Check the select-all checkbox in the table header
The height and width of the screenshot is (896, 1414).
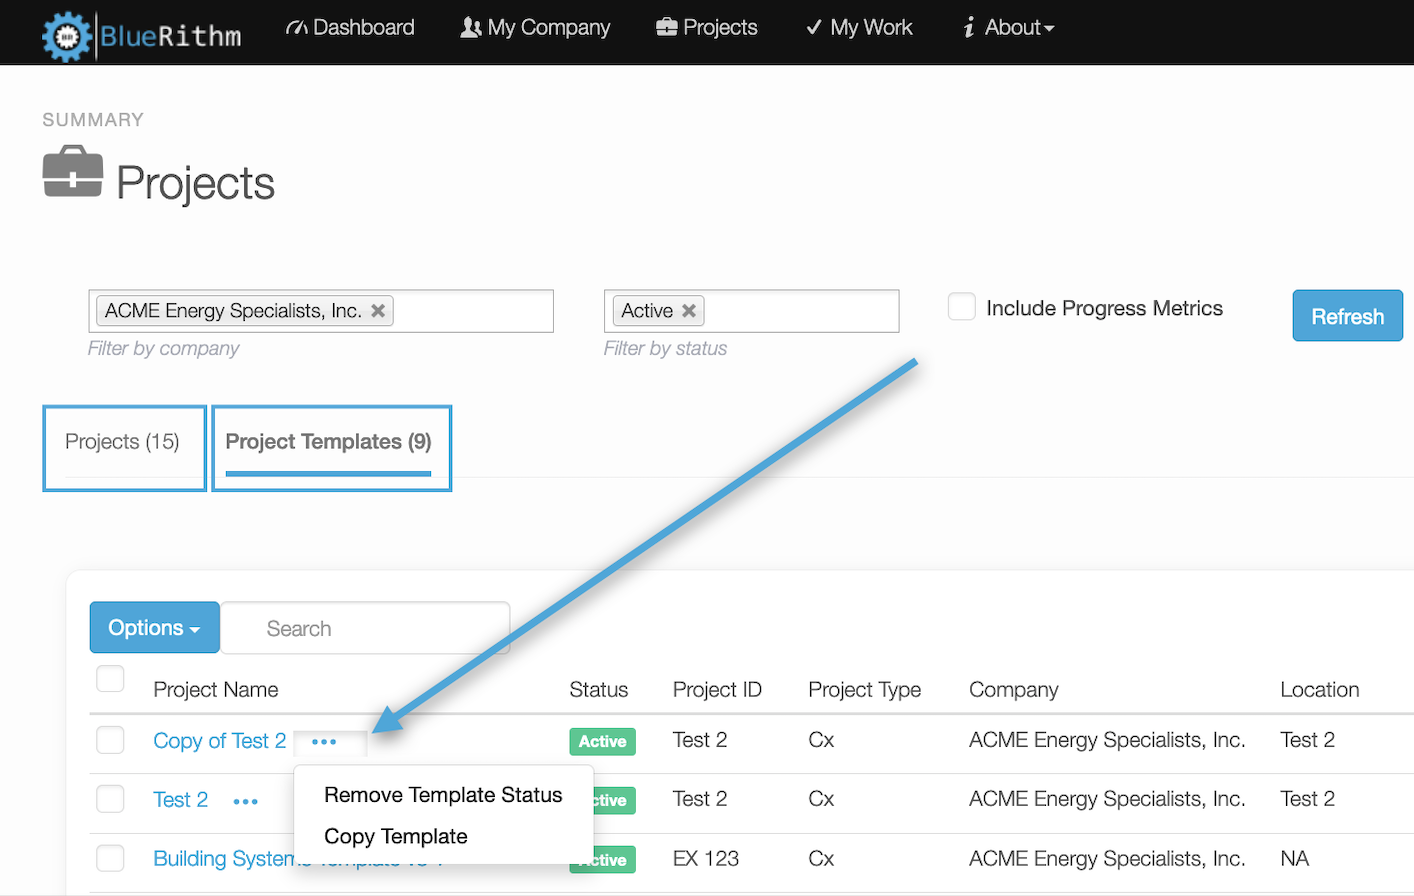pyautogui.click(x=110, y=678)
